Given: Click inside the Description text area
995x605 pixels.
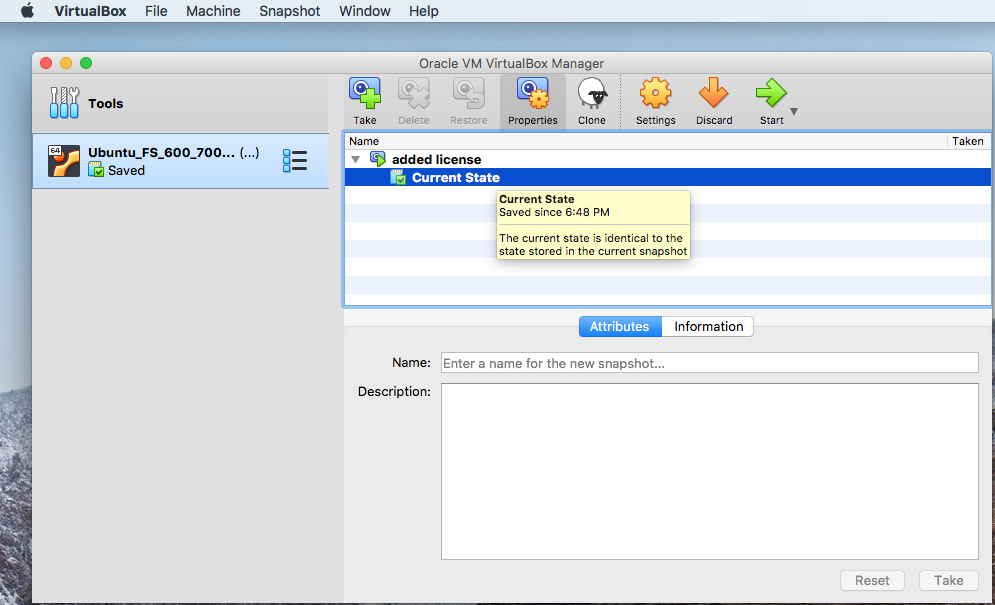Looking at the screenshot, I should 709,471.
